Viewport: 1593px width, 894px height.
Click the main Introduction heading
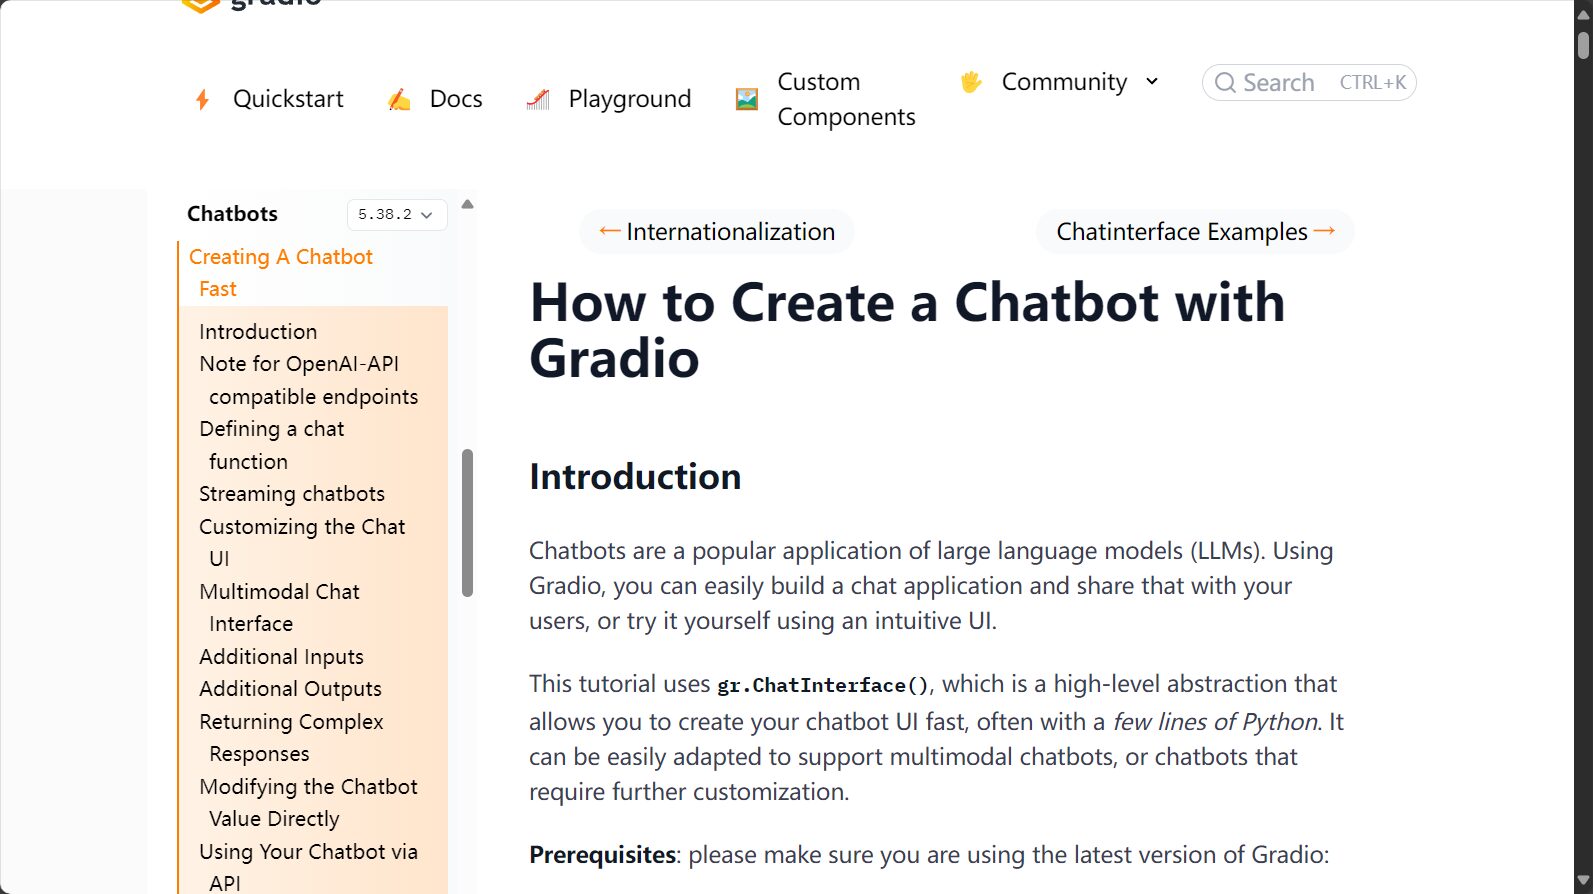[635, 476]
